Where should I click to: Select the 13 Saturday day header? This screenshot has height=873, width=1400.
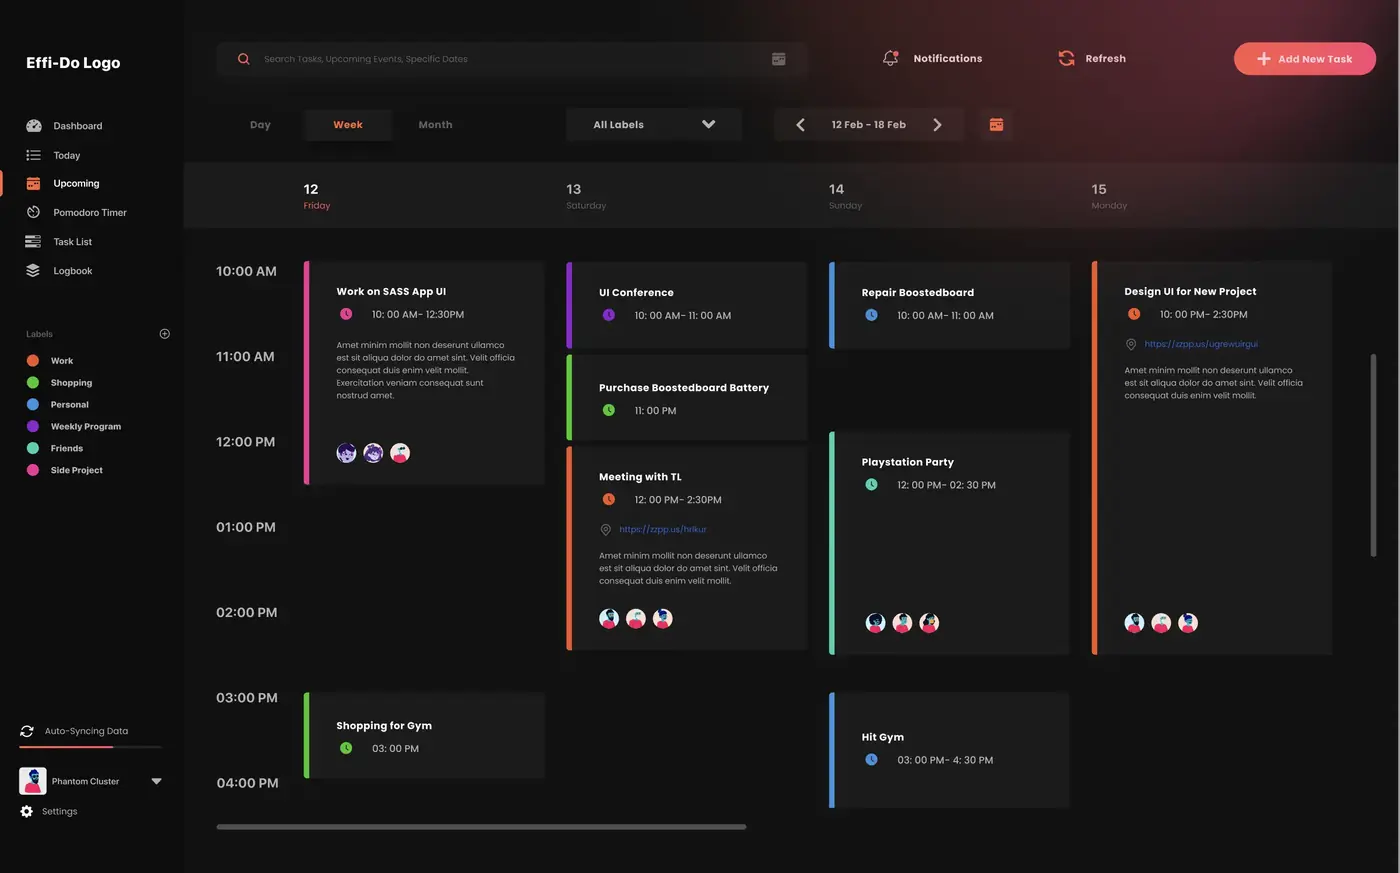pyautogui.click(x=586, y=196)
